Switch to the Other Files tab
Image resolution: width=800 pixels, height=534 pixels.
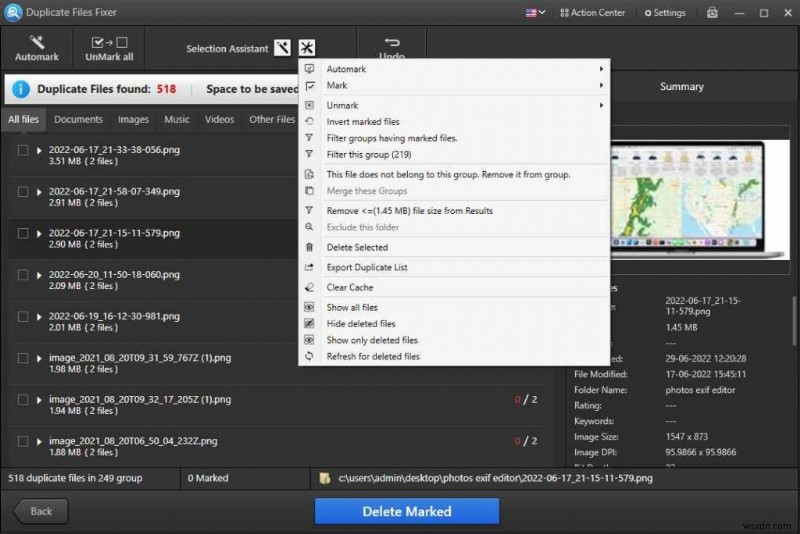pos(271,119)
